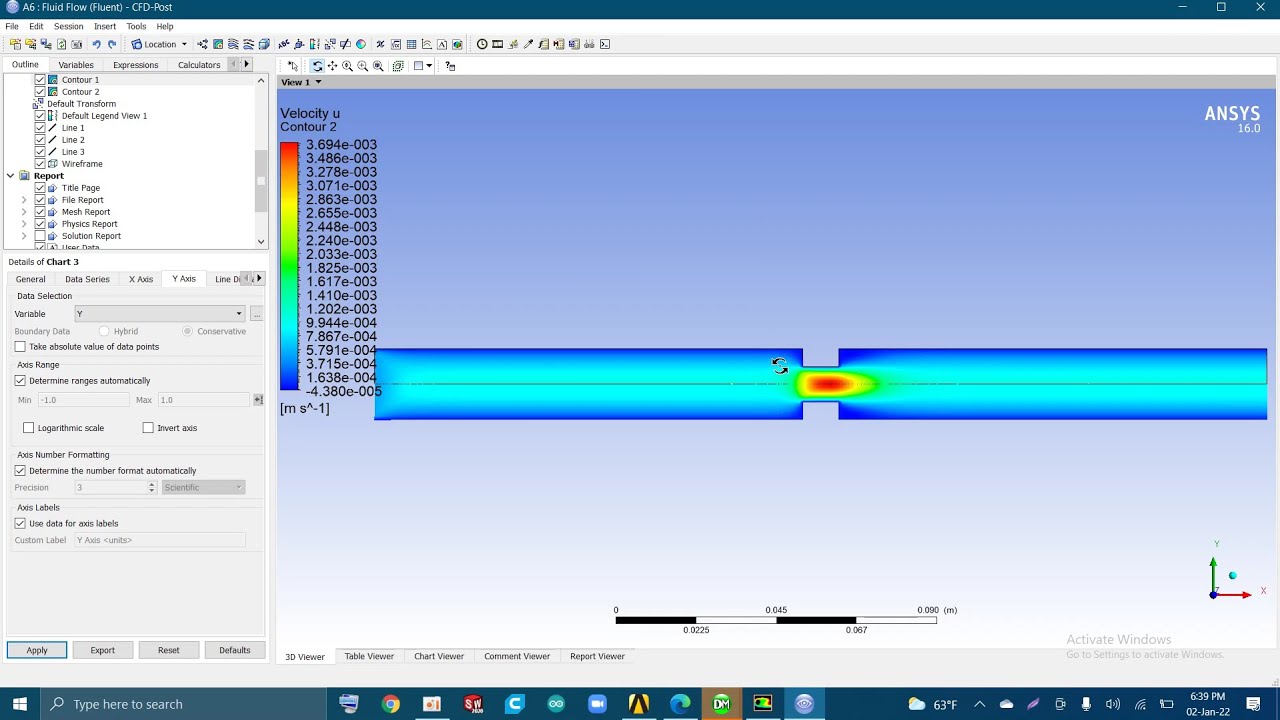
Task: Activate the Rotate view tool
Action: point(317,66)
